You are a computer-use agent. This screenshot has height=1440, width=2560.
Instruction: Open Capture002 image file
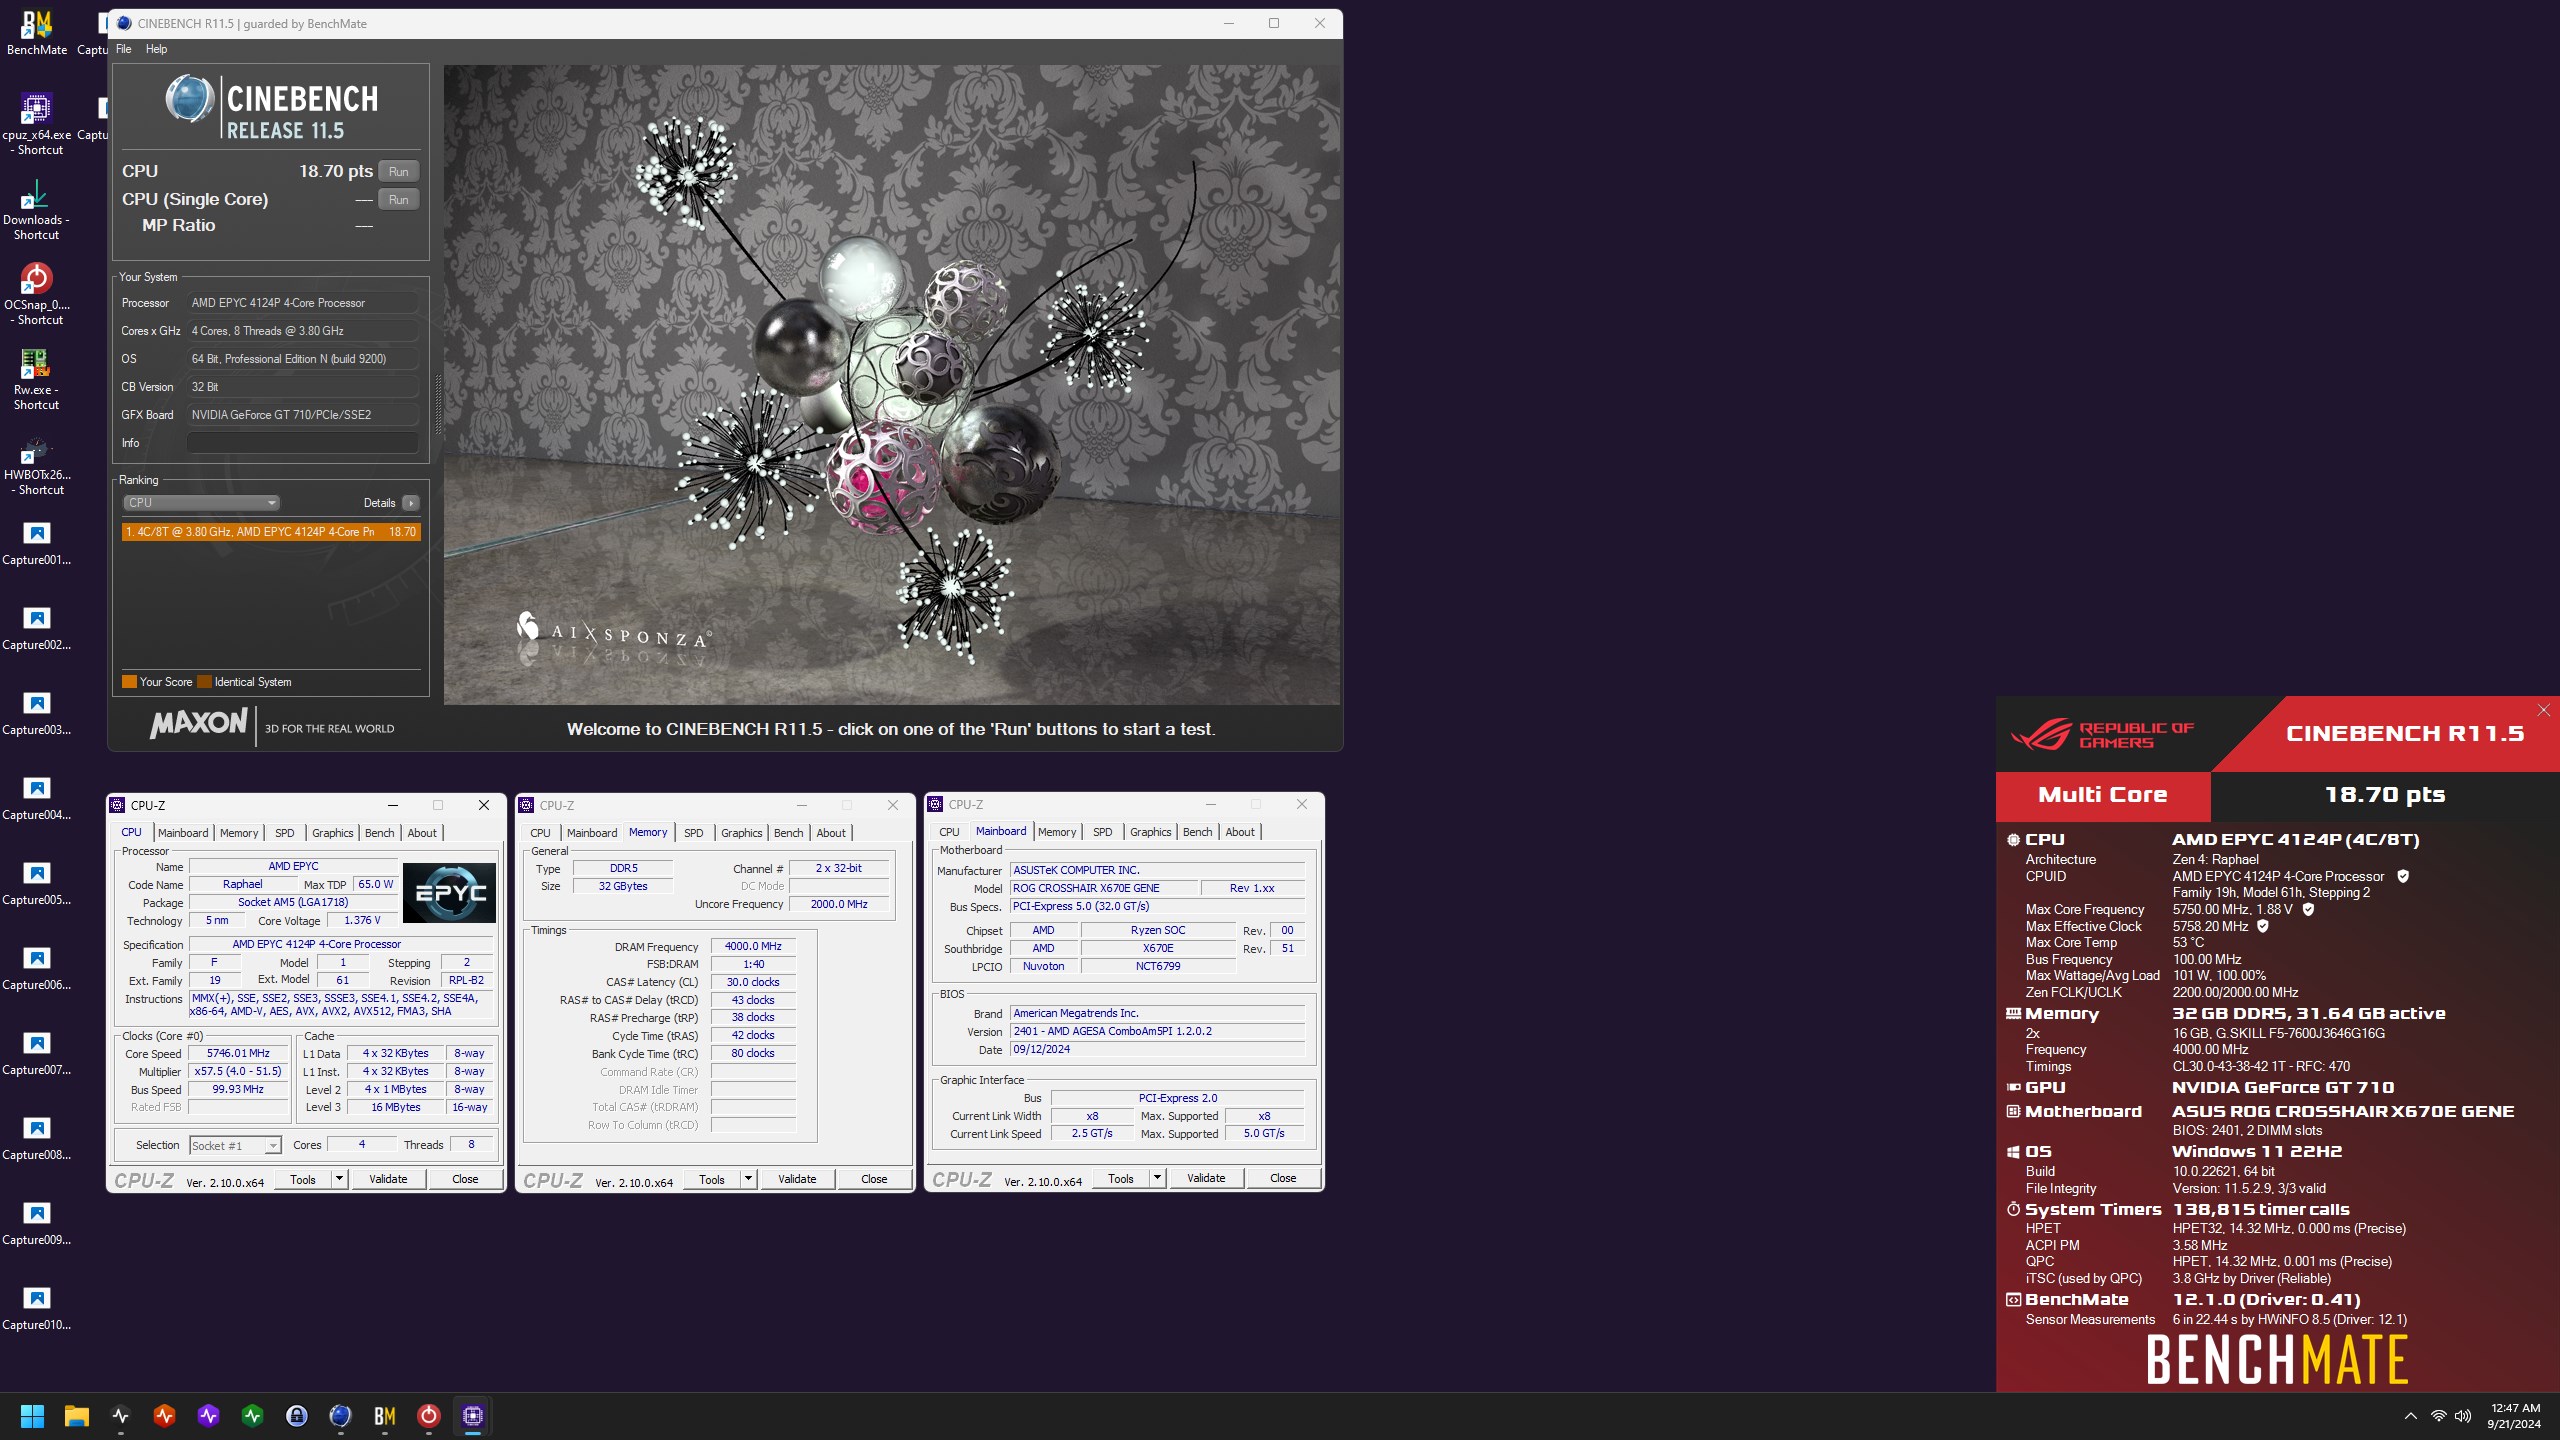[x=36, y=629]
